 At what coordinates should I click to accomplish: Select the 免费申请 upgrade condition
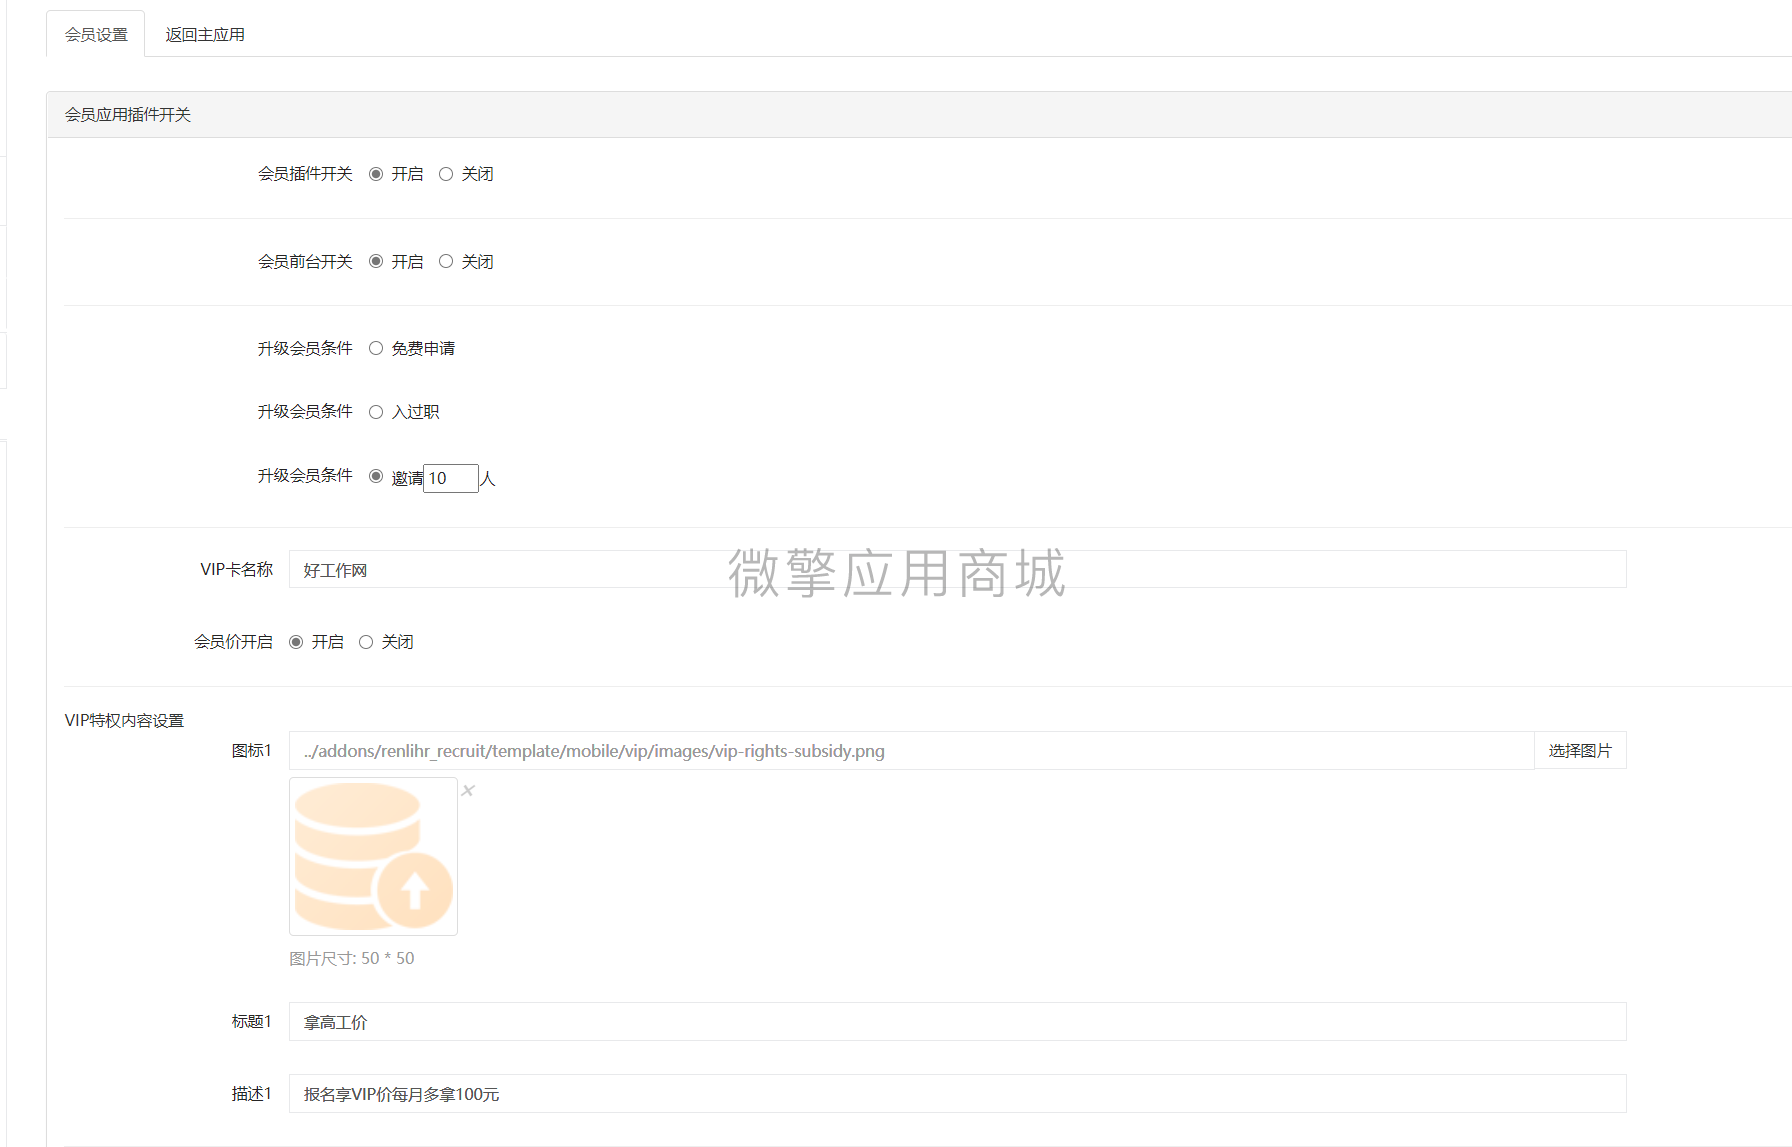(x=376, y=348)
